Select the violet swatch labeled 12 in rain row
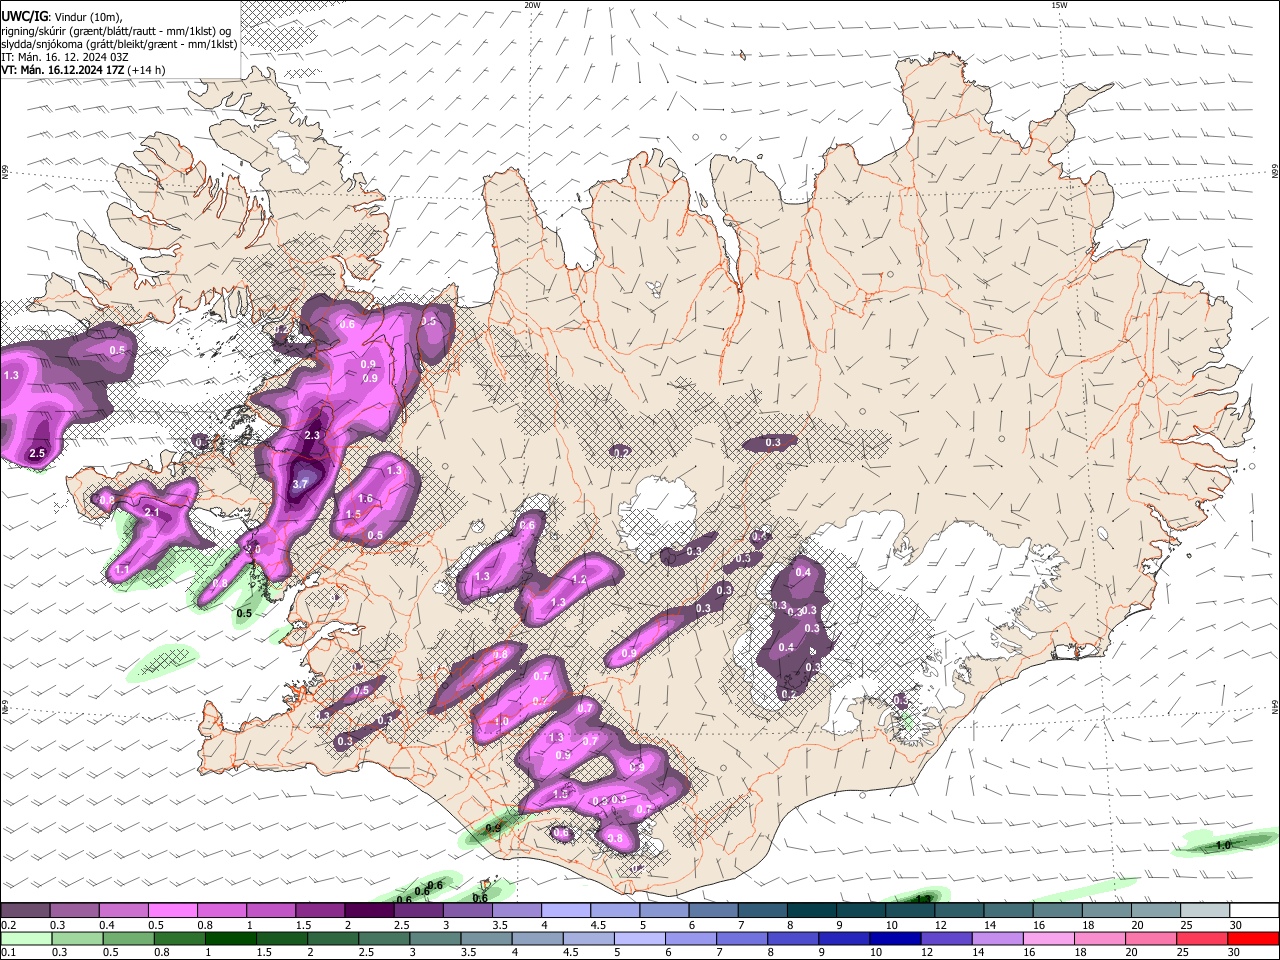 point(946,939)
